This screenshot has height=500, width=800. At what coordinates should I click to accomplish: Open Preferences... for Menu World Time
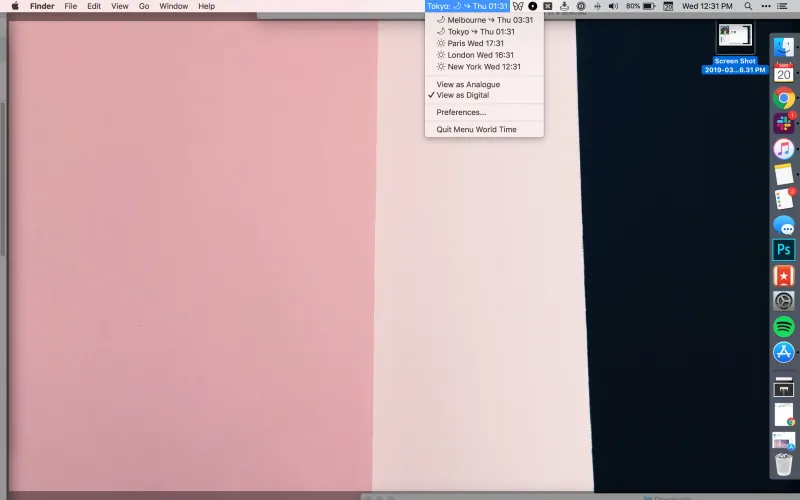pyautogui.click(x=484, y=112)
